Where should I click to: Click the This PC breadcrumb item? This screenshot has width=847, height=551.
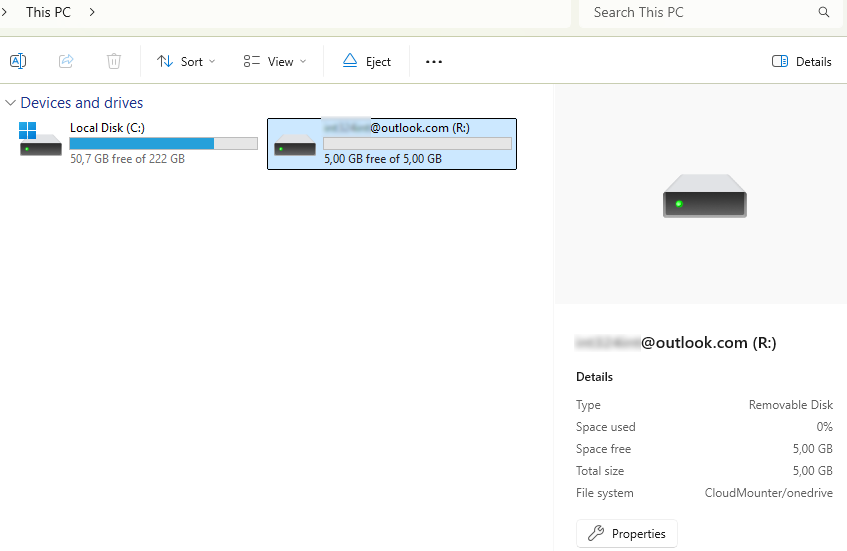pyautogui.click(x=50, y=12)
